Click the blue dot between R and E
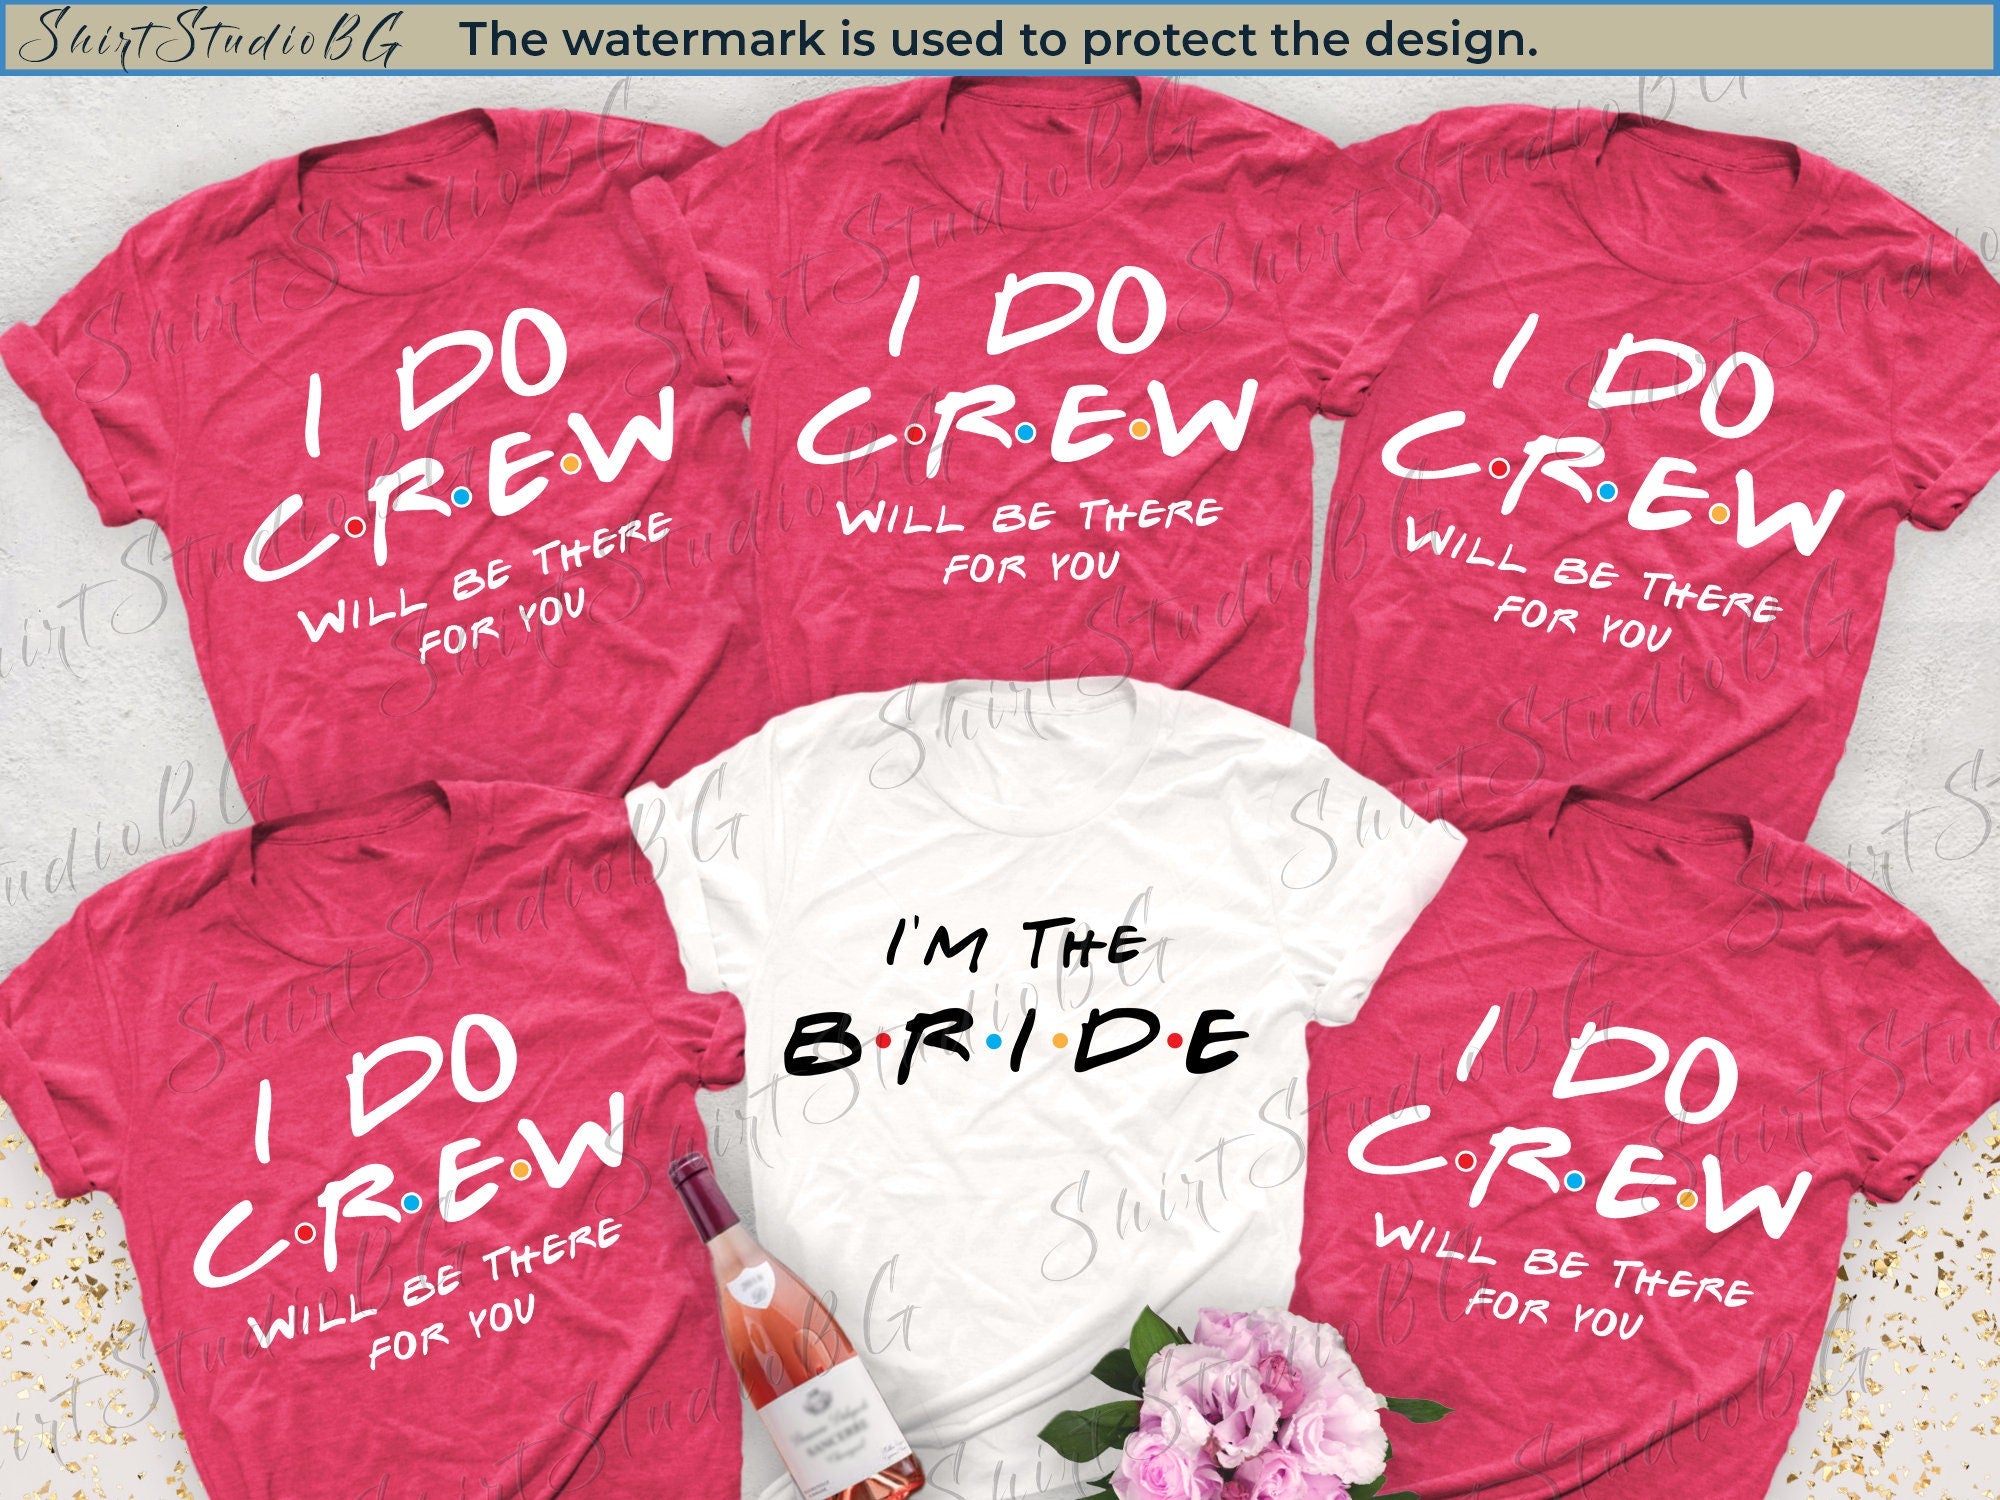Image resolution: width=2000 pixels, height=1500 pixels. coord(1025,433)
